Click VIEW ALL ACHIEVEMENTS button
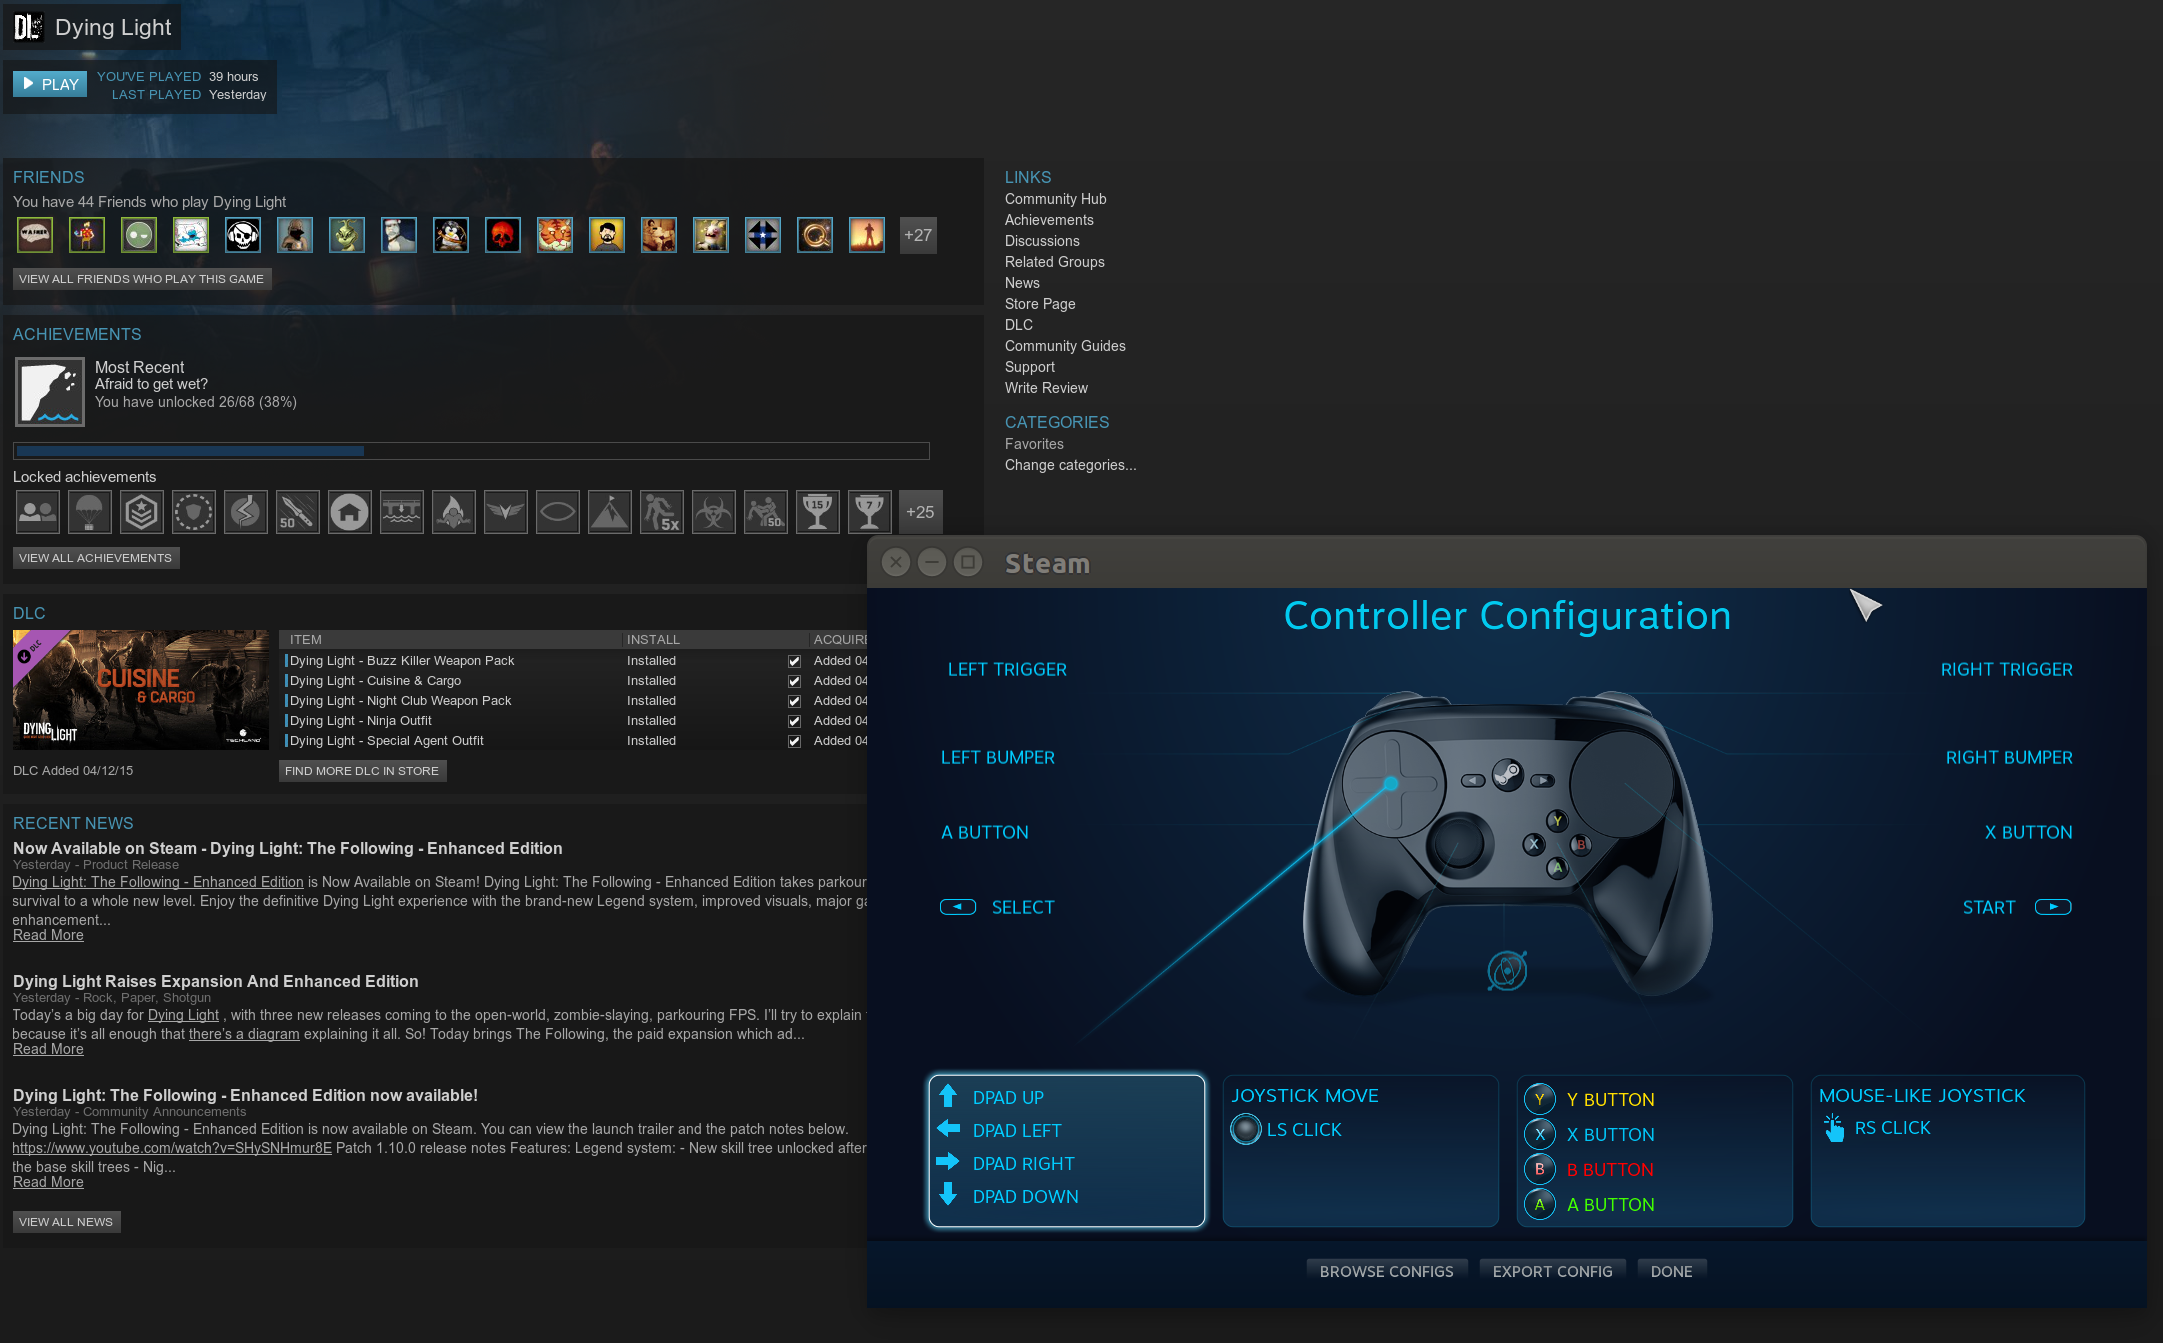The image size is (2163, 1343). tap(97, 559)
